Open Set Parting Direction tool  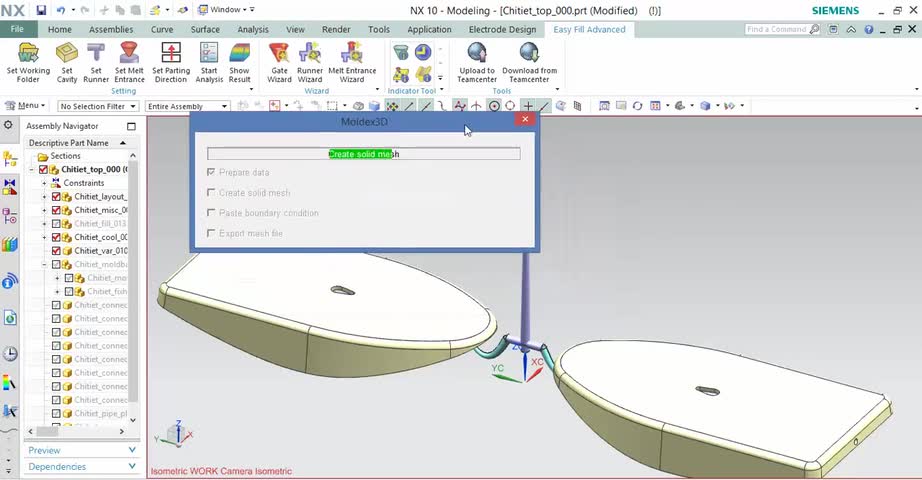171,63
